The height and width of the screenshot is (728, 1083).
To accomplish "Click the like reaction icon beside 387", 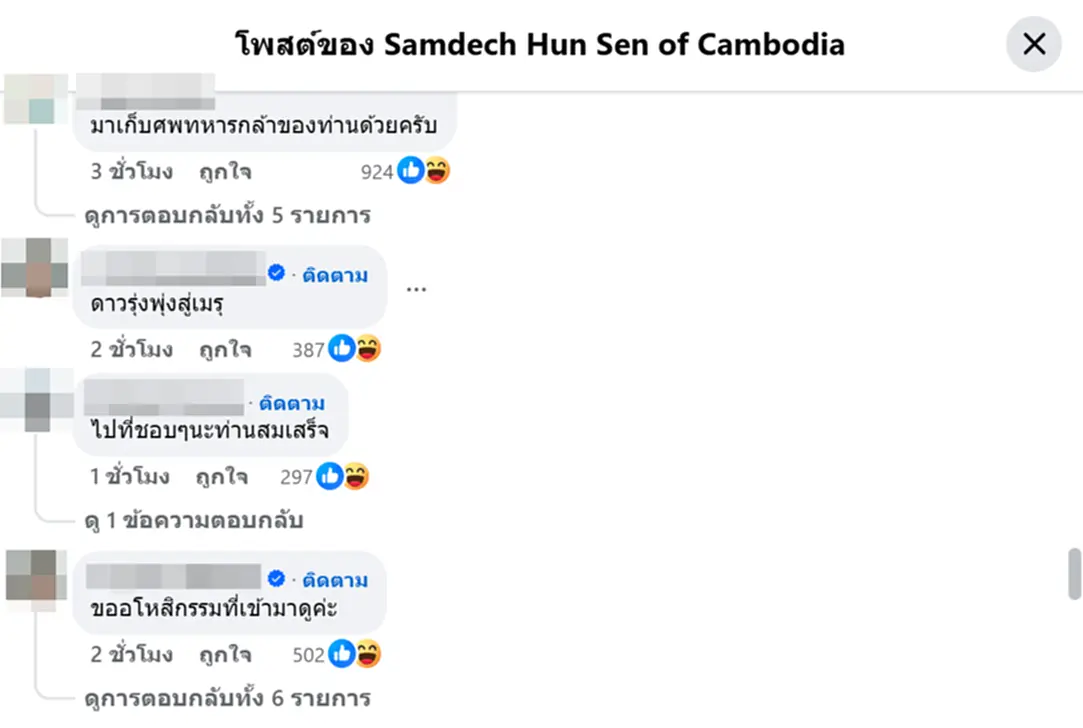I will [x=341, y=348].
